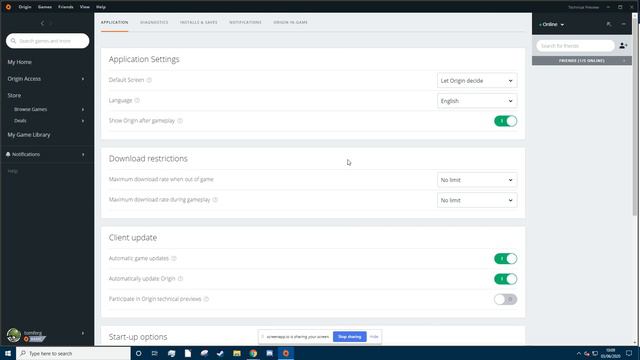Viewport: 640px width, 360px height.
Task: Open the Windows Start menu
Action: 8,353
